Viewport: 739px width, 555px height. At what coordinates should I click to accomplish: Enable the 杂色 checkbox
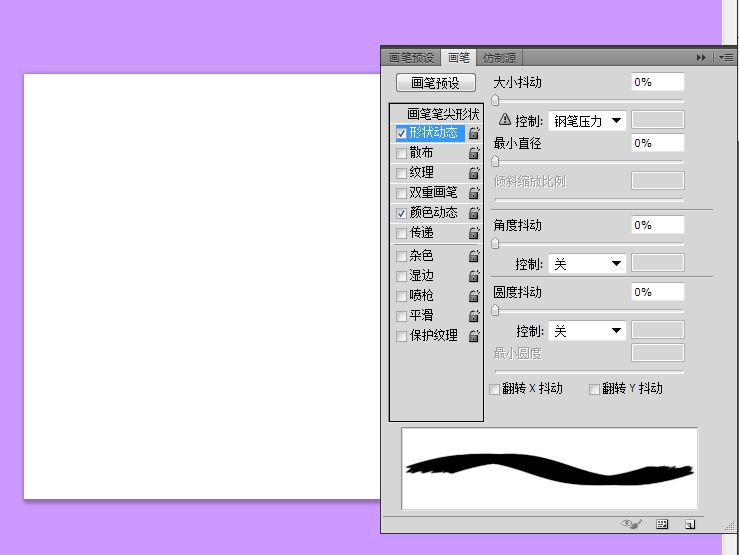(402, 256)
